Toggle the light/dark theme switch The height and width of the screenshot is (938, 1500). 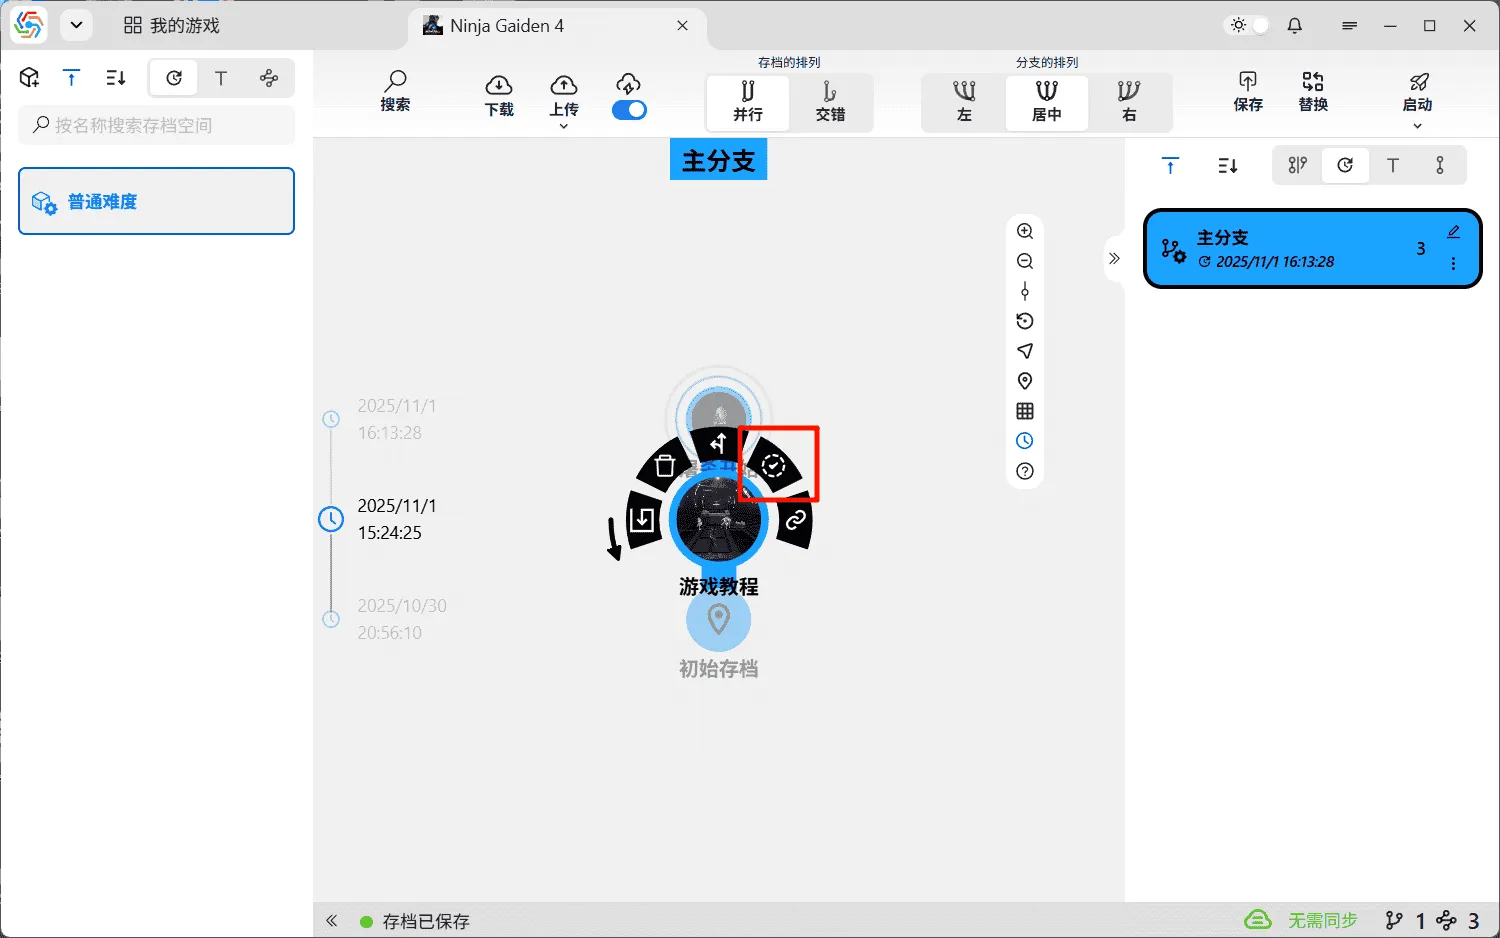pyautogui.click(x=1248, y=26)
